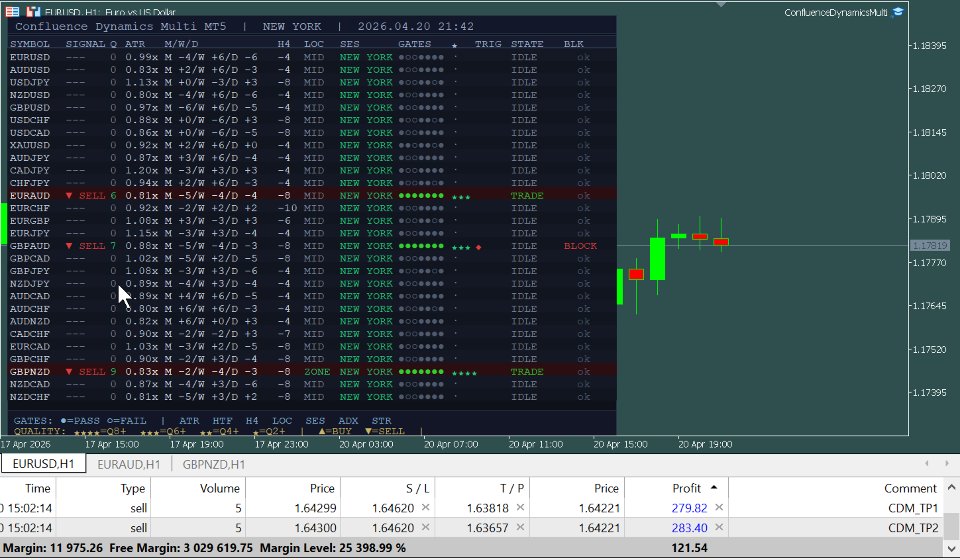Click the green gate dots on EURAUD row
This screenshot has height=560, width=960.
421,196
